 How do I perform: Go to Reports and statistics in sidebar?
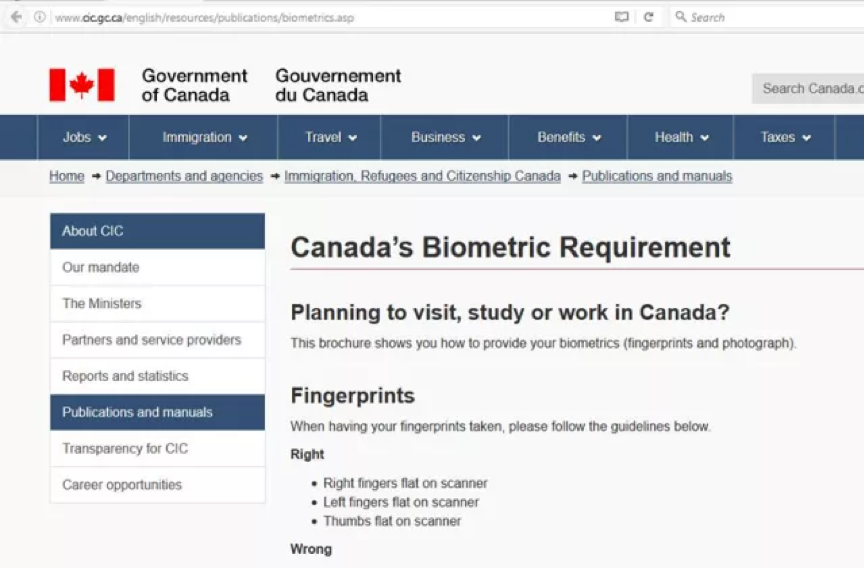coord(157,376)
